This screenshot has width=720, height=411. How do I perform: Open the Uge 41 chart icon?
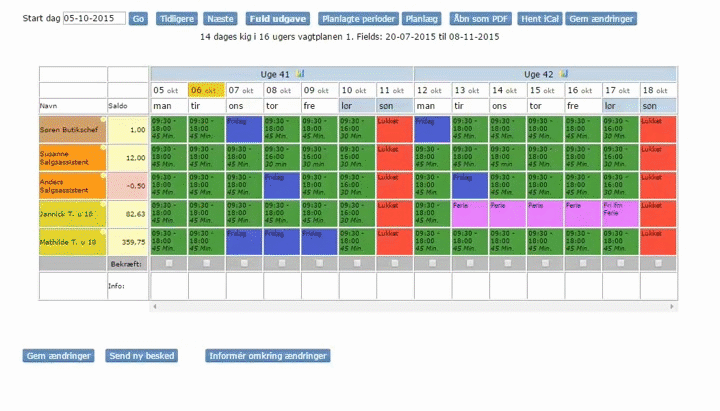click(300, 73)
